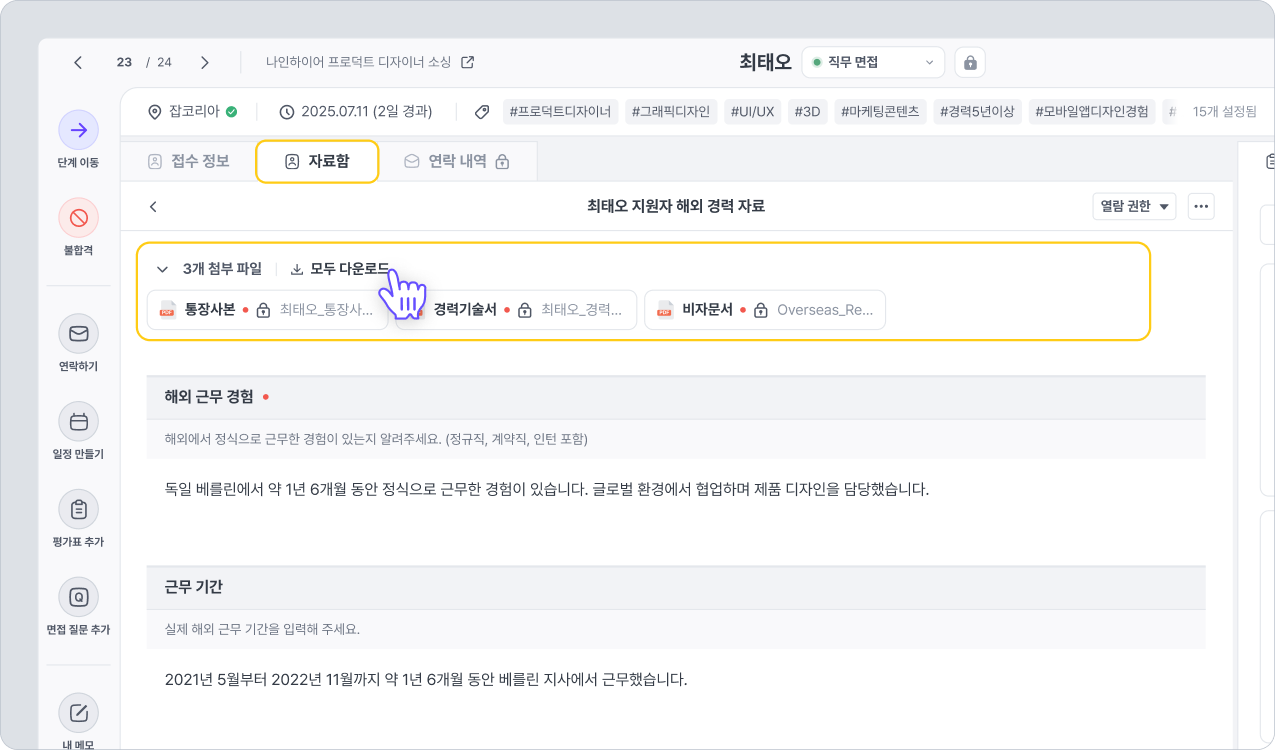Click the PDF icon of 비자문서

click(x=664, y=310)
